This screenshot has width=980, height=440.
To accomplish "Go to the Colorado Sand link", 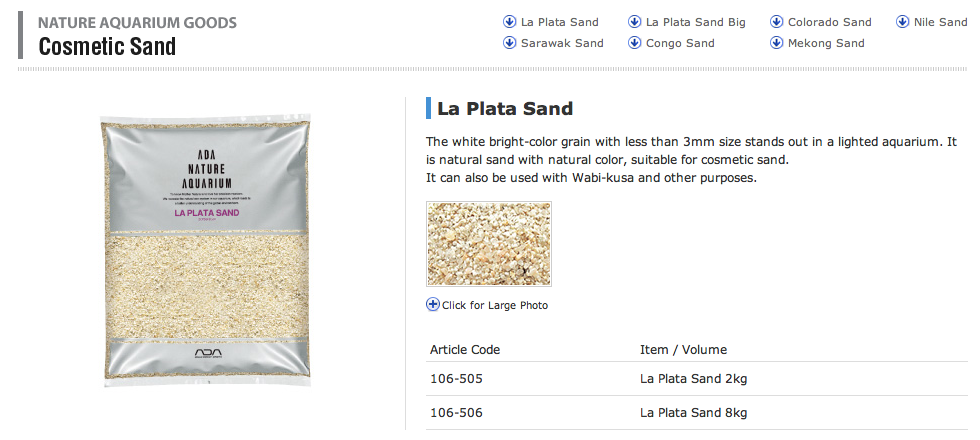I will pyautogui.click(x=829, y=22).
